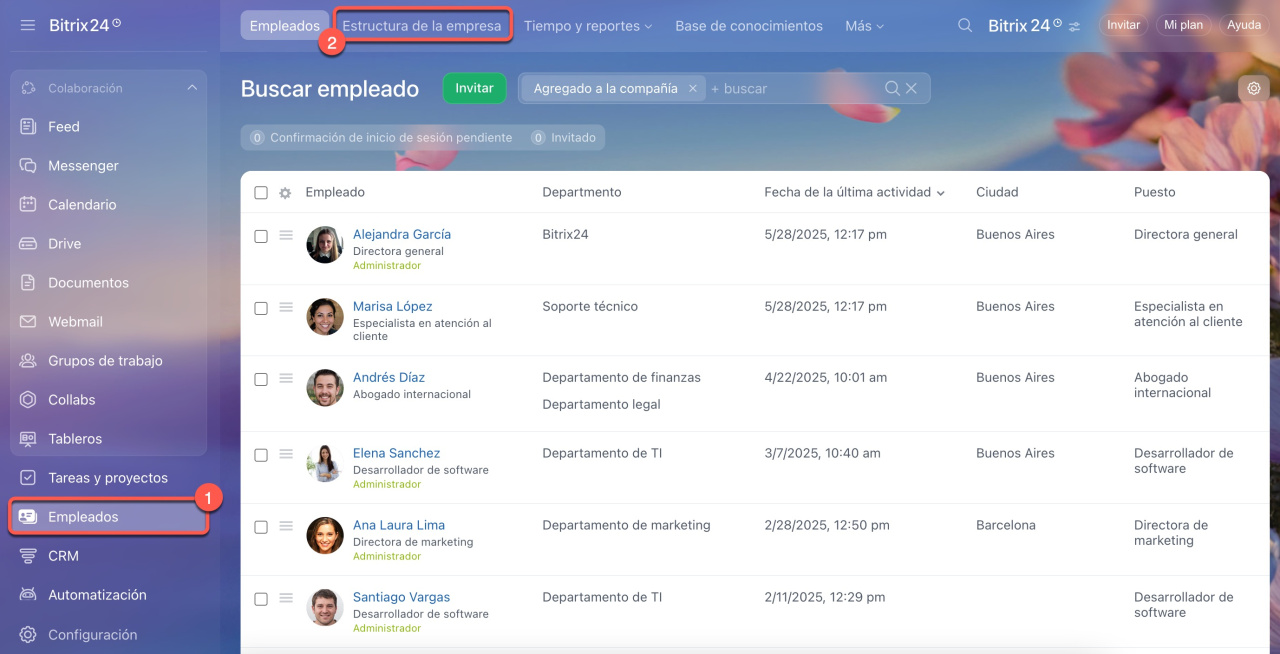Open the Calendario sidebar icon
The height and width of the screenshot is (654, 1280).
pyautogui.click(x=28, y=205)
